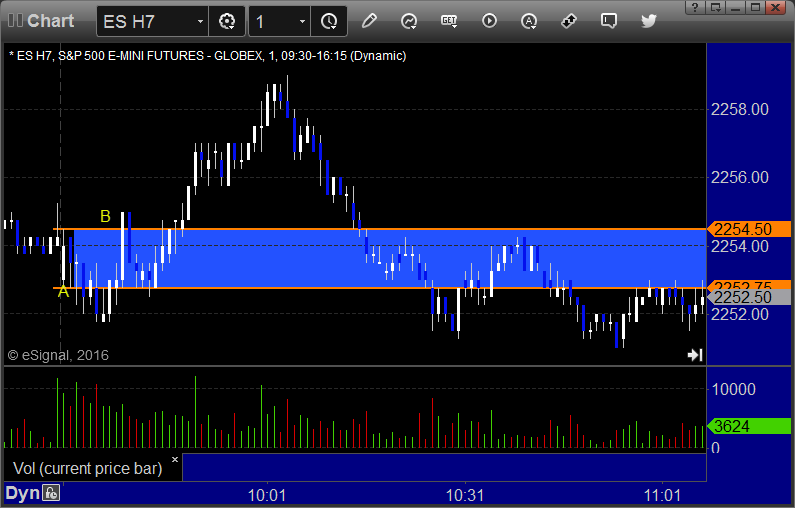Jump to latest bar with arrow icon
Viewport: 795px width, 508px height.
pos(695,355)
